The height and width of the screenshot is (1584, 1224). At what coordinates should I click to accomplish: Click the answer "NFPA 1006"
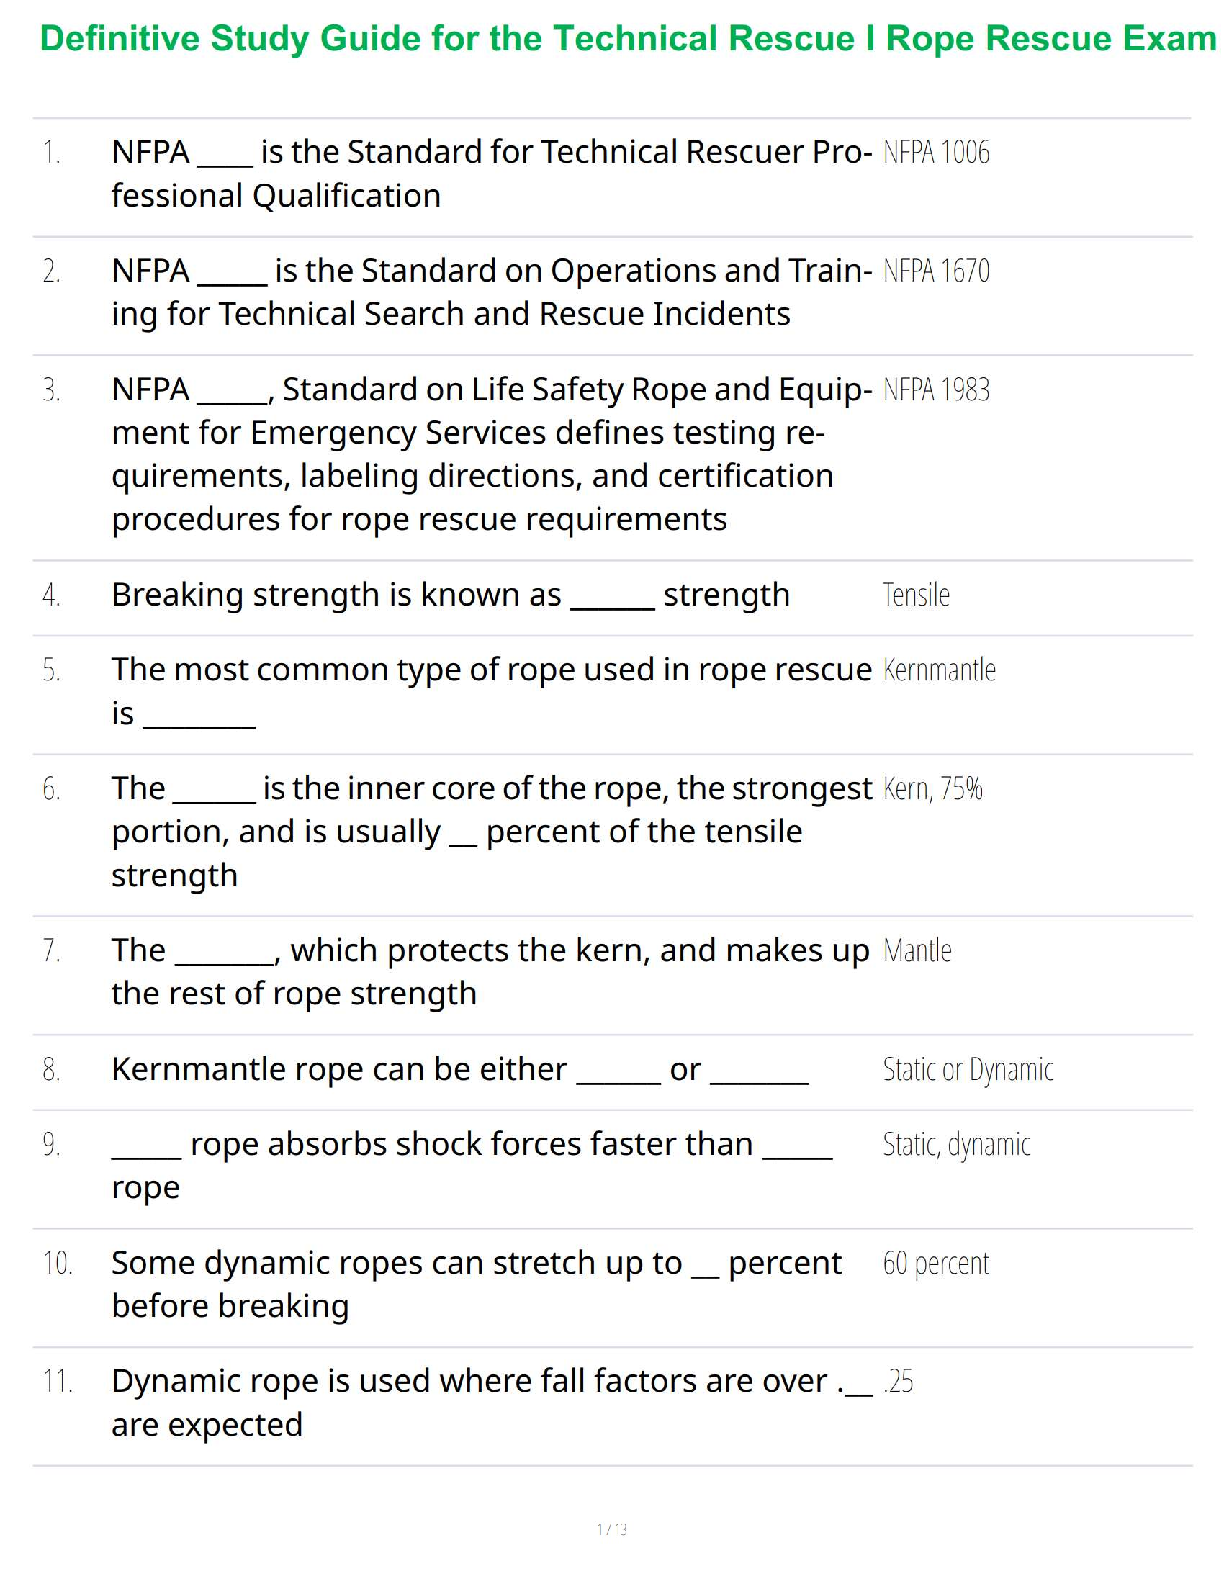point(936,152)
